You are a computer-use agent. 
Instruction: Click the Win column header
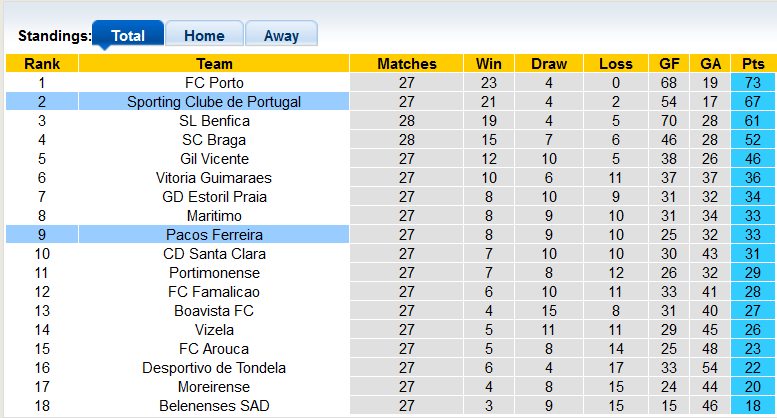point(489,64)
